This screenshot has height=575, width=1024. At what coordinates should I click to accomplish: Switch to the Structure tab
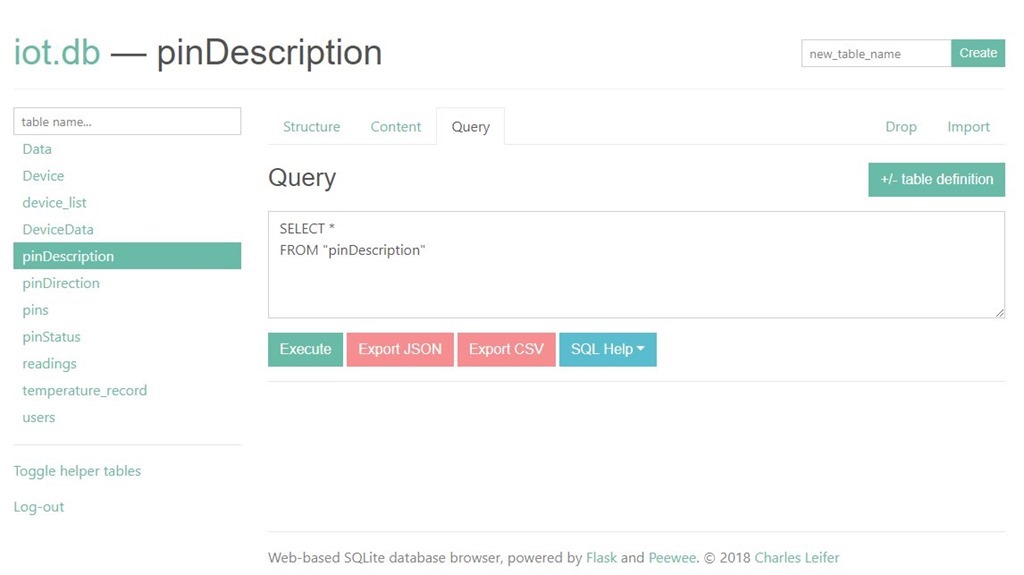tap(311, 127)
